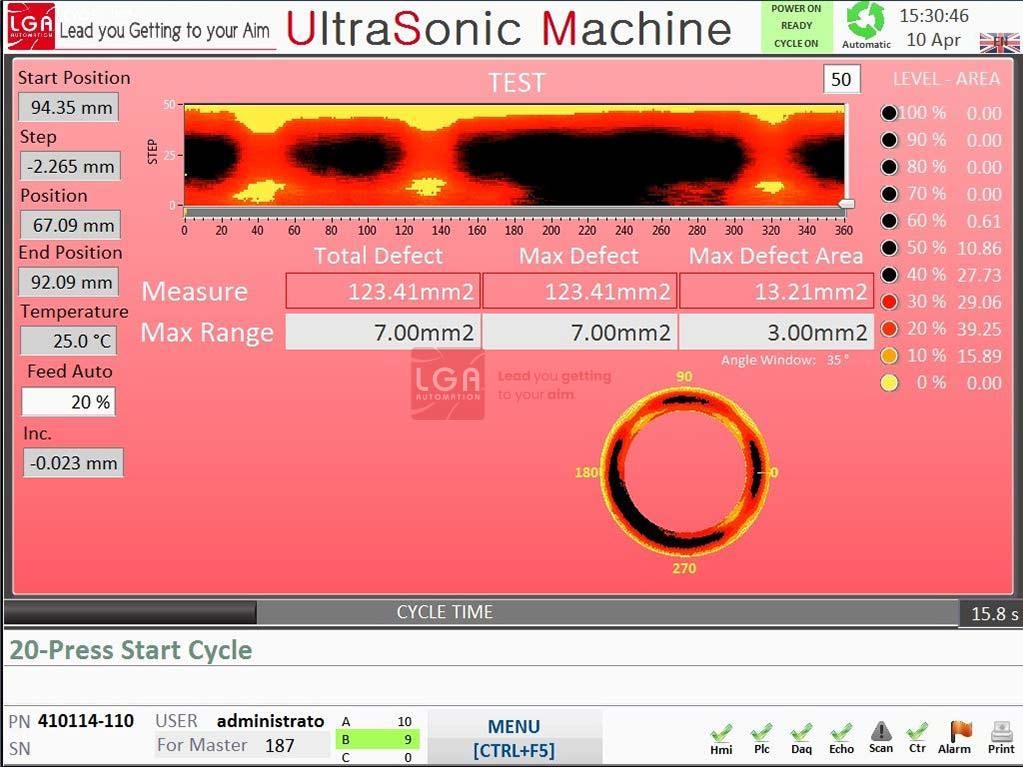The image size is (1023, 767).
Task: Click the POWER ON READY CYCLE ON indicator
Action: (x=796, y=26)
